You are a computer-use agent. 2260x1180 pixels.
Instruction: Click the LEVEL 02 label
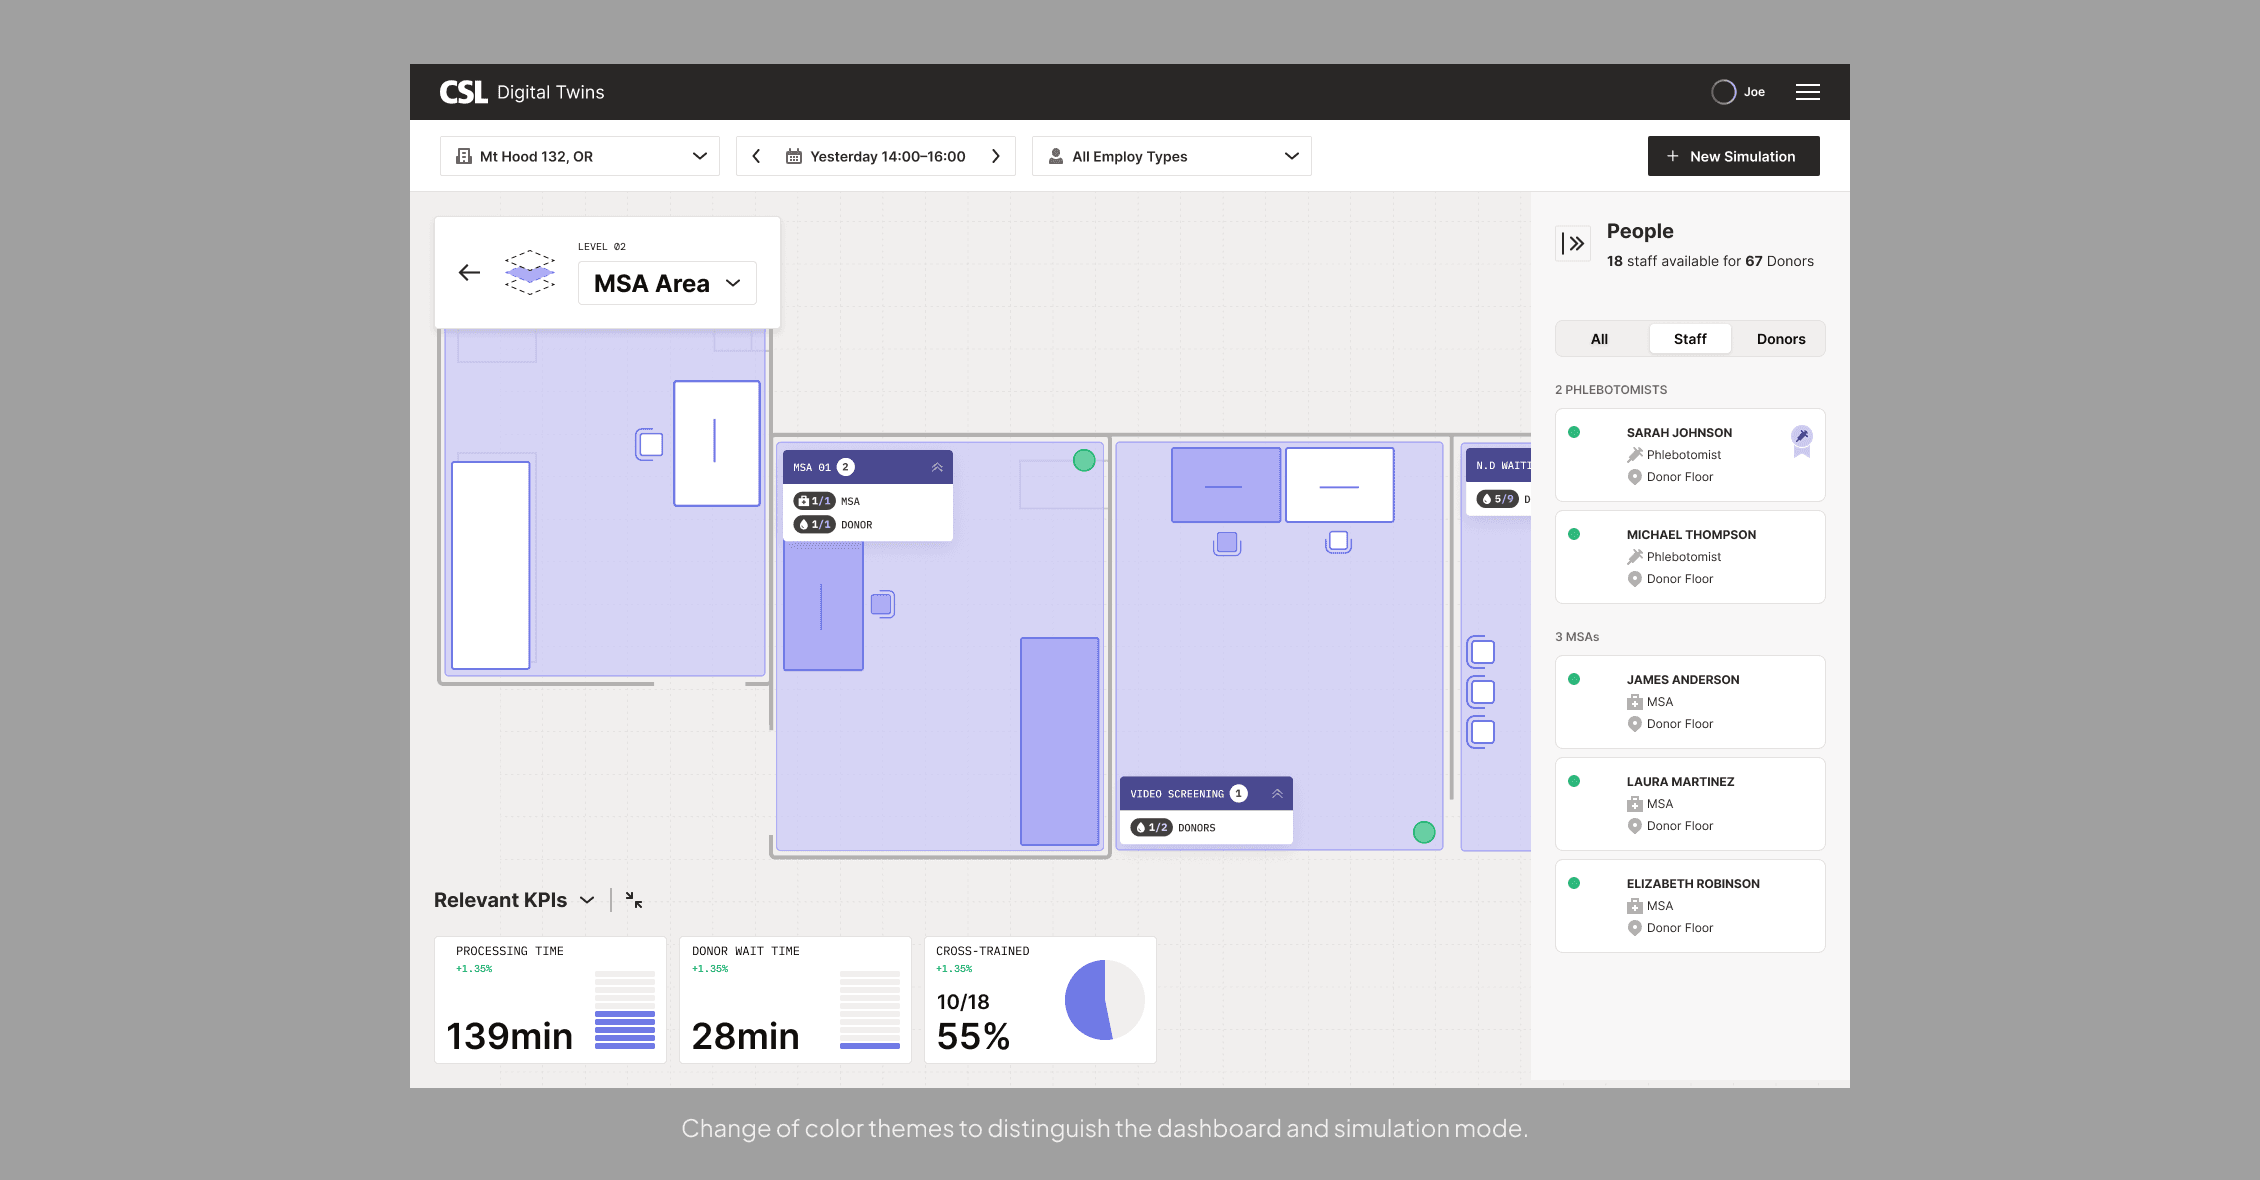click(602, 247)
